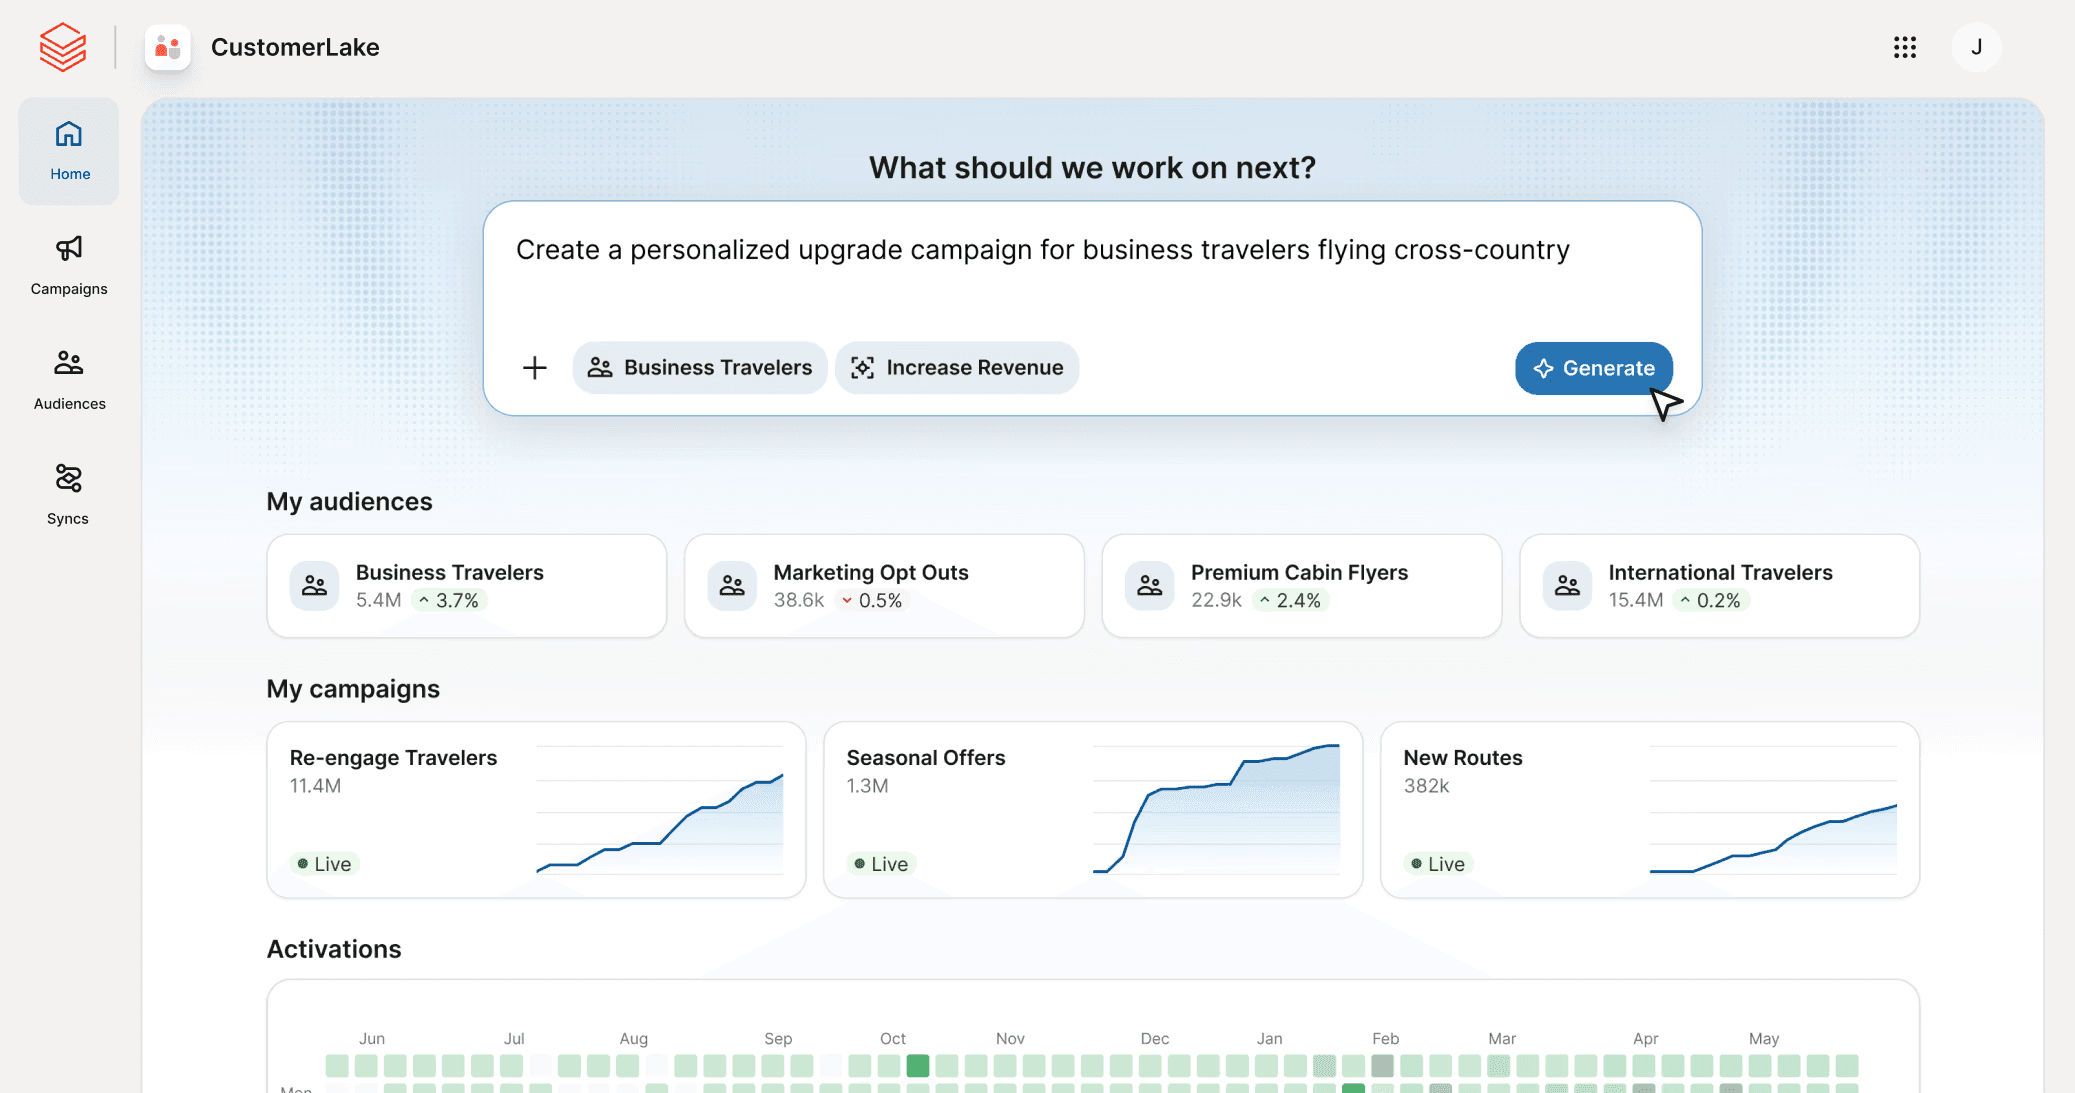The width and height of the screenshot is (2075, 1093).
Task: Click the dark green October activation cell
Action: pos(918,1066)
